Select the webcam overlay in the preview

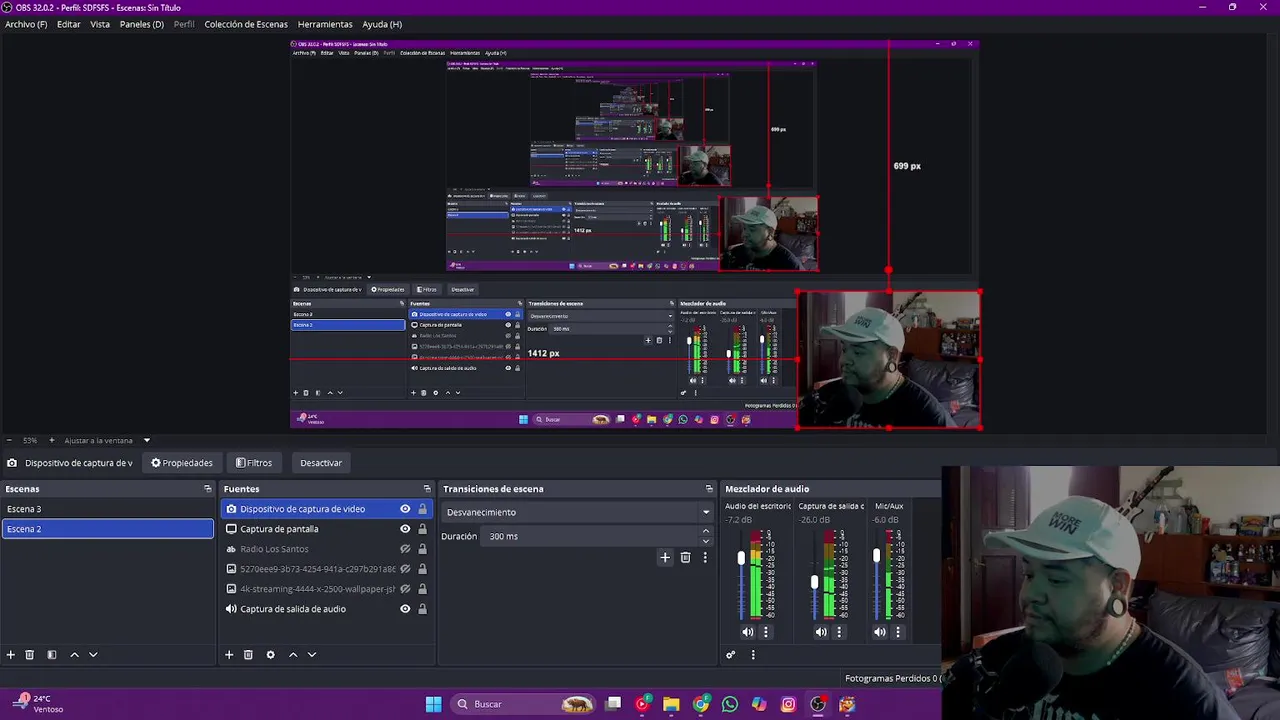[888, 360]
